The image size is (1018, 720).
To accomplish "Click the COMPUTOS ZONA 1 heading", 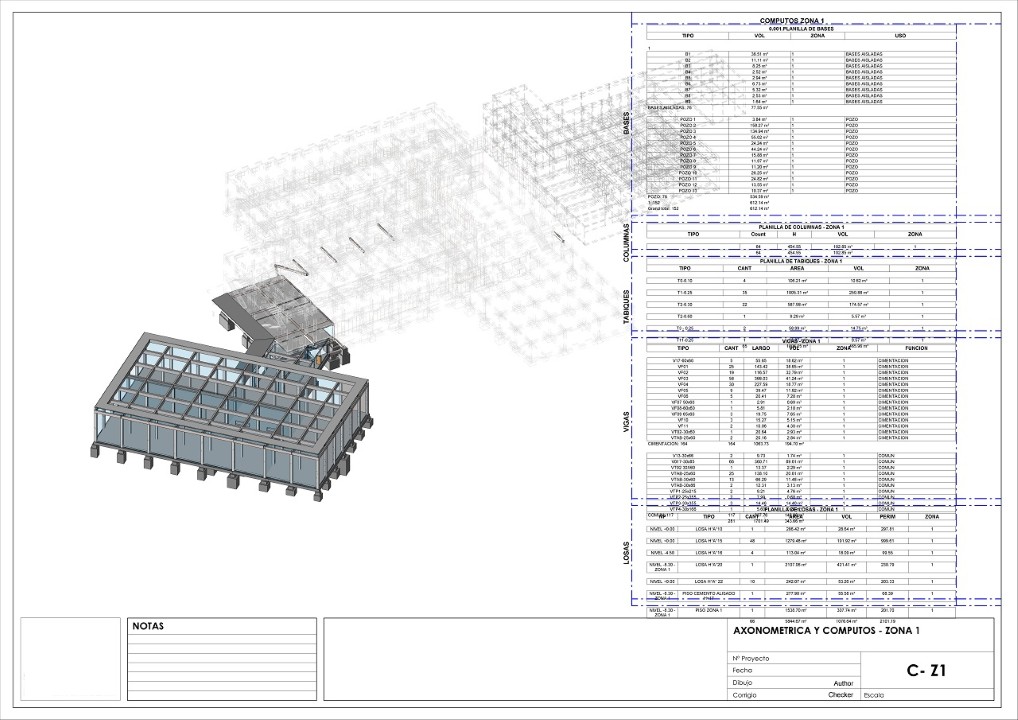I will tap(794, 20).
